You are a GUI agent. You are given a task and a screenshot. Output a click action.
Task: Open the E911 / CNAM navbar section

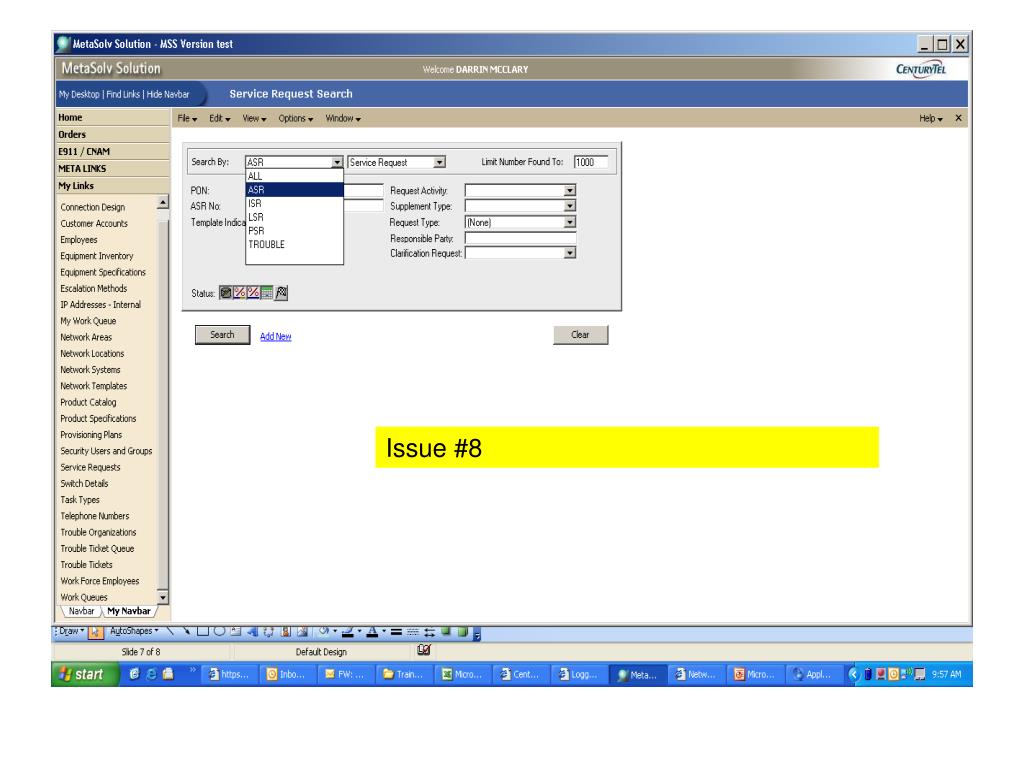(112, 152)
